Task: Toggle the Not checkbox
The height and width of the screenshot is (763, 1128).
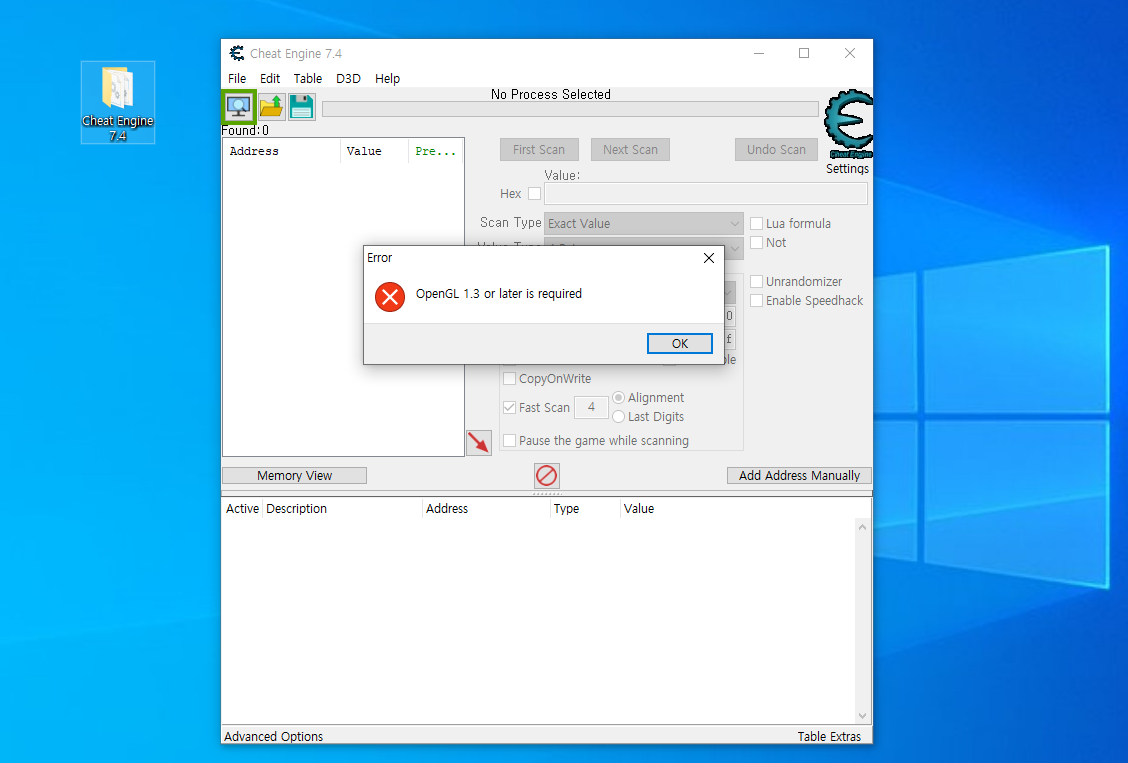Action: click(x=756, y=242)
